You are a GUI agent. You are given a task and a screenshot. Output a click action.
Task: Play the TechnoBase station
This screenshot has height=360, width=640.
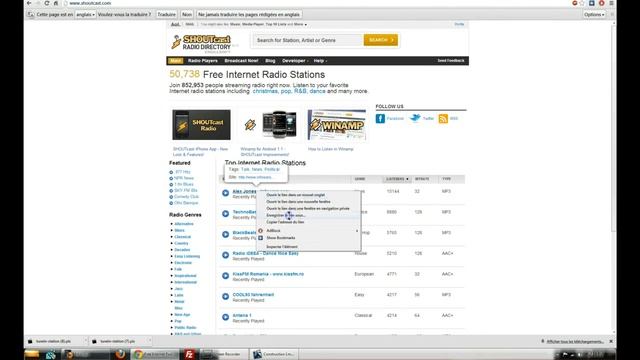click(225, 214)
